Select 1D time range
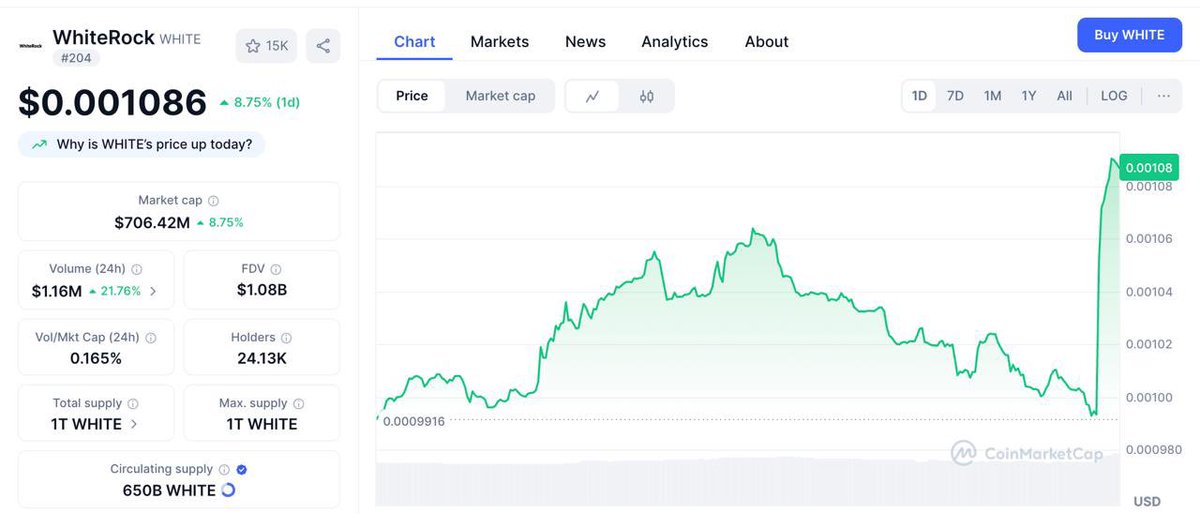1200x514 pixels. [x=919, y=96]
